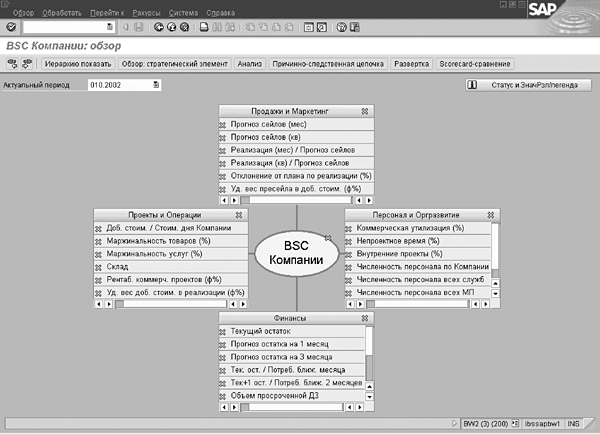Click the Last Page icon
Screen dimensions: 600x435
(x=289, y=27)
